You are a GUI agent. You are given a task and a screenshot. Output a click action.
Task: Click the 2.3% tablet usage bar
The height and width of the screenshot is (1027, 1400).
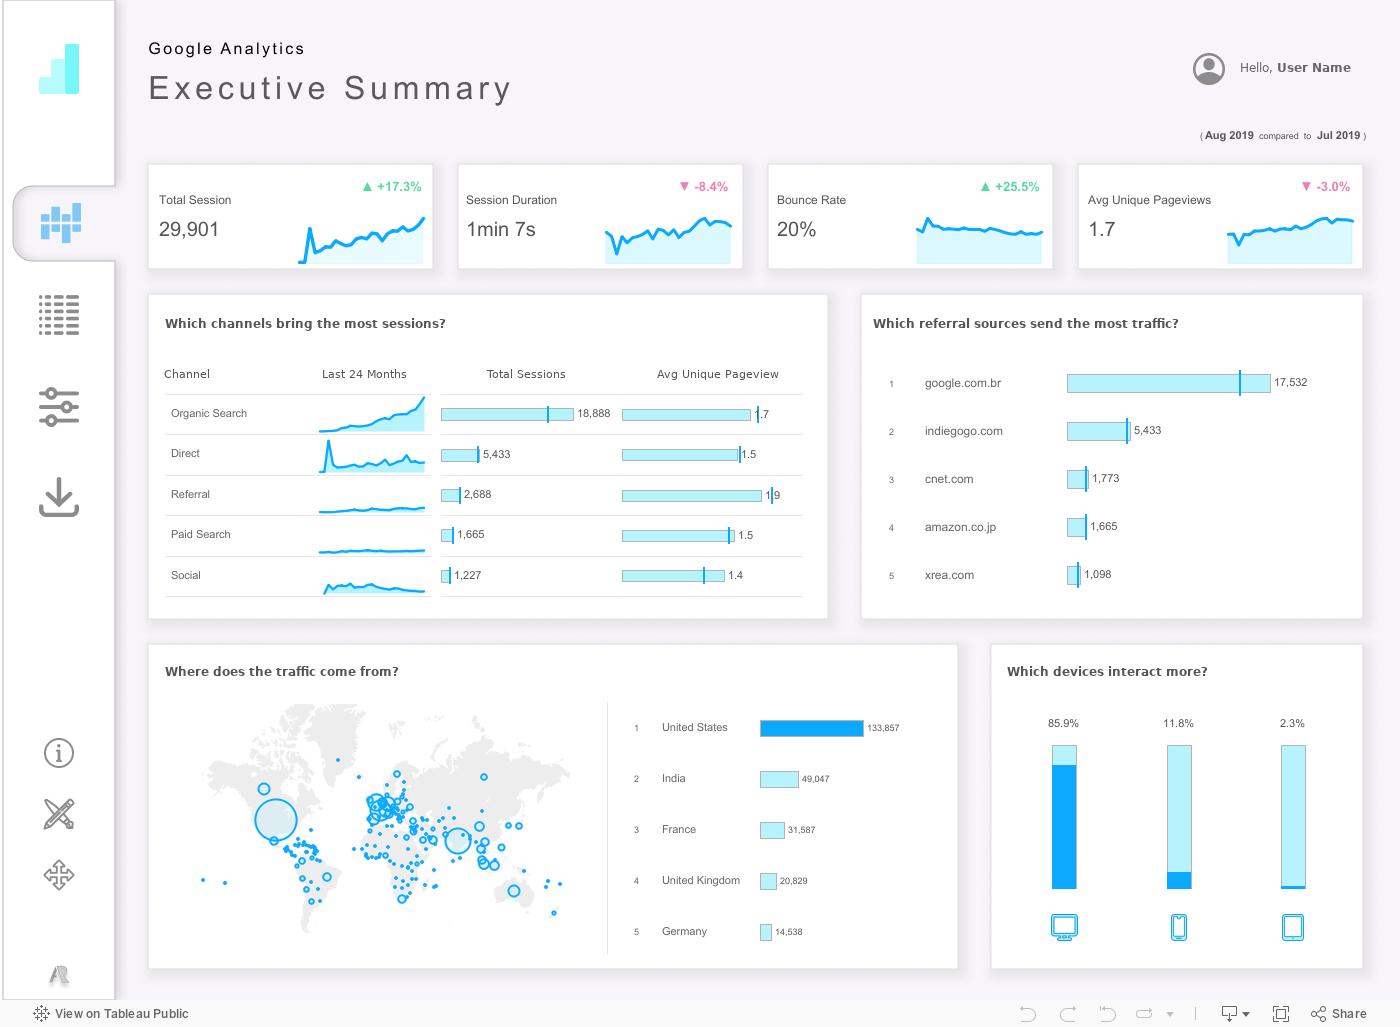[1293, 817]
